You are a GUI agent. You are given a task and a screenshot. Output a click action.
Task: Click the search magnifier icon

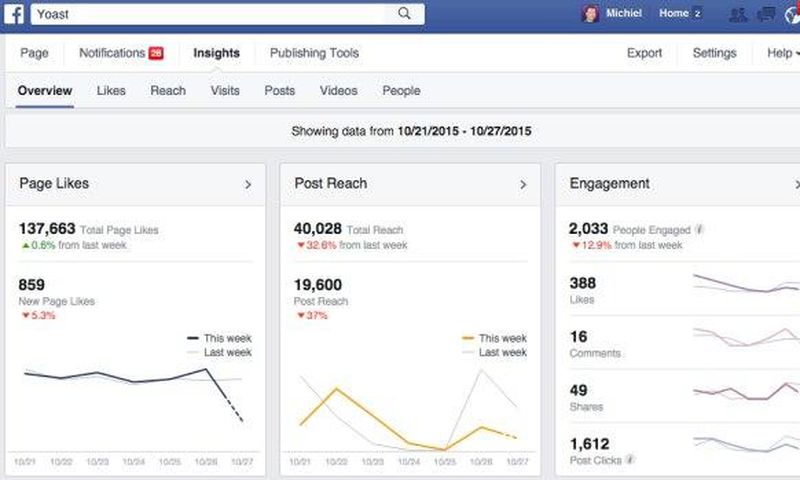pos(404,13)
